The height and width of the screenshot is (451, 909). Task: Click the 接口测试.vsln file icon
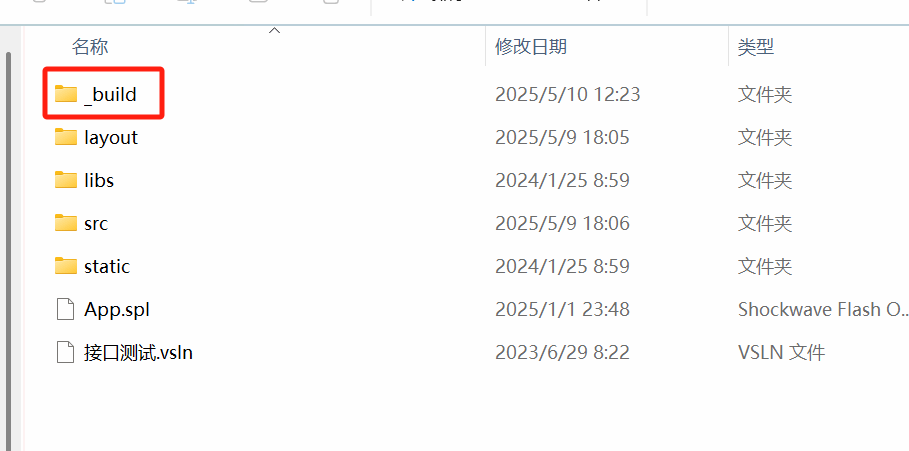(66, 352)
